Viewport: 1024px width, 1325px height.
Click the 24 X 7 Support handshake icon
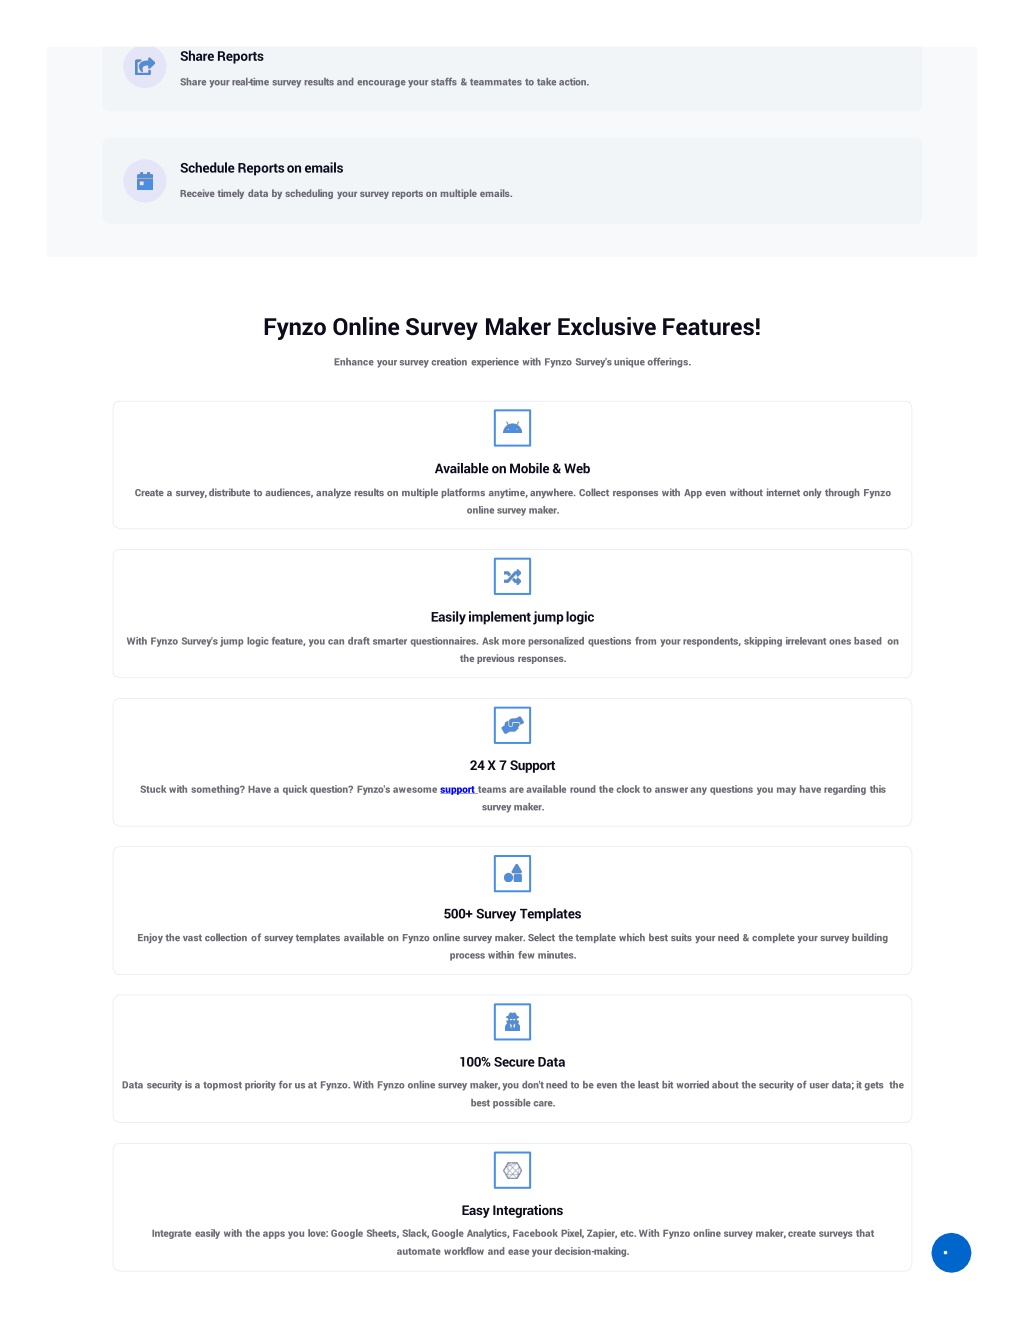point(512,725)
